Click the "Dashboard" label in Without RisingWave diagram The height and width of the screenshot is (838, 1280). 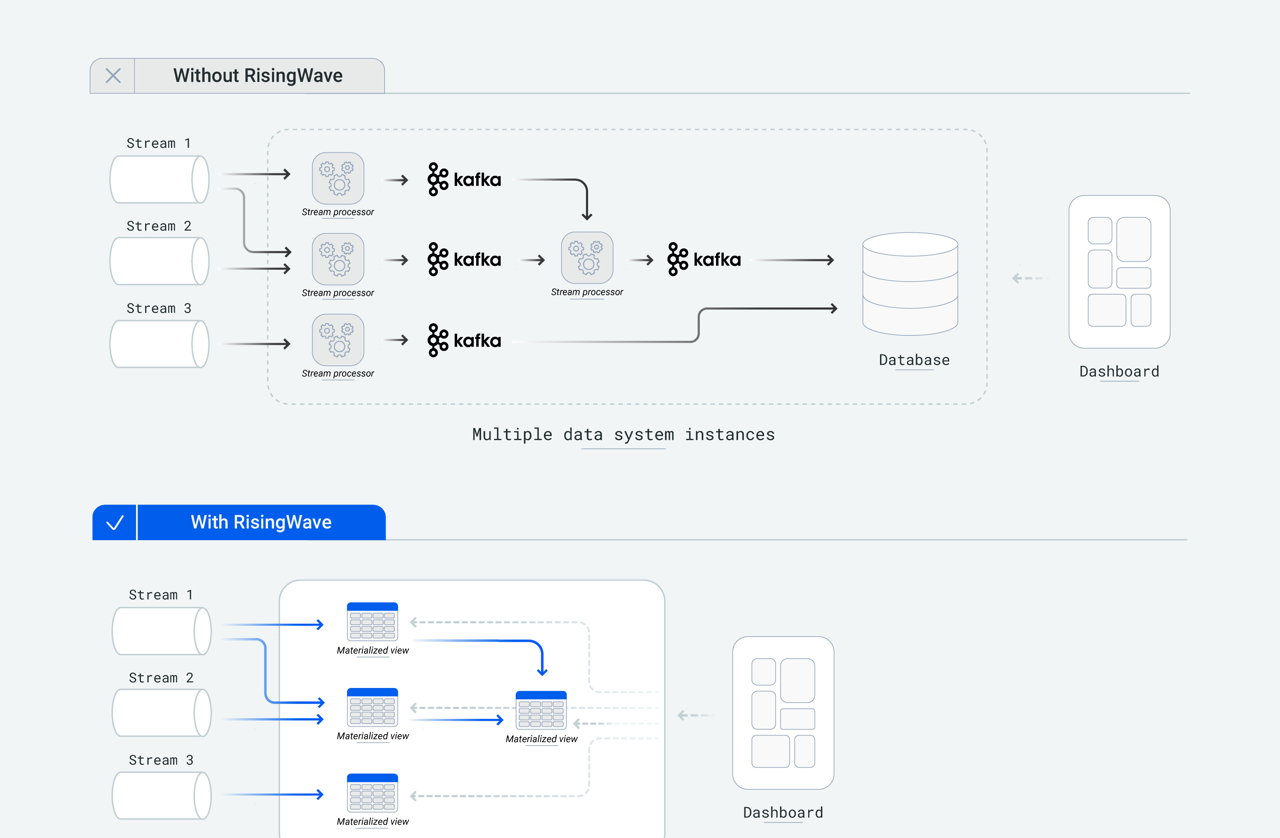[1119, 371]
